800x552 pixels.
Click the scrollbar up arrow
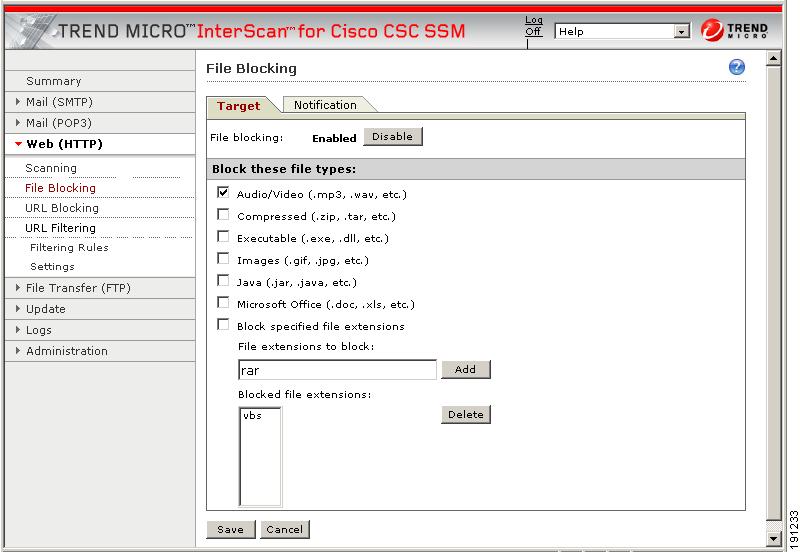click(x=773, y=59)
